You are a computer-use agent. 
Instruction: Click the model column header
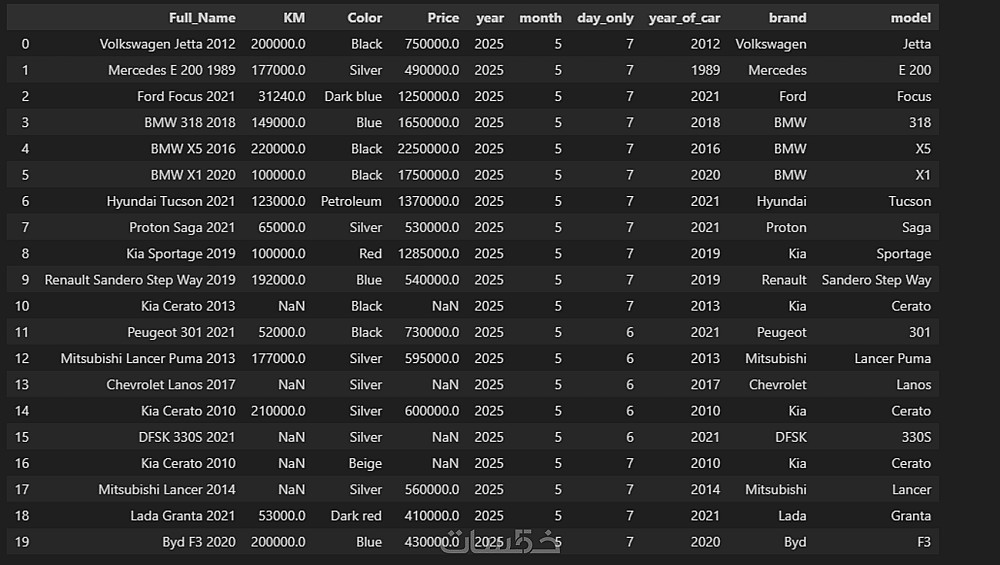(x=911, y=18)
